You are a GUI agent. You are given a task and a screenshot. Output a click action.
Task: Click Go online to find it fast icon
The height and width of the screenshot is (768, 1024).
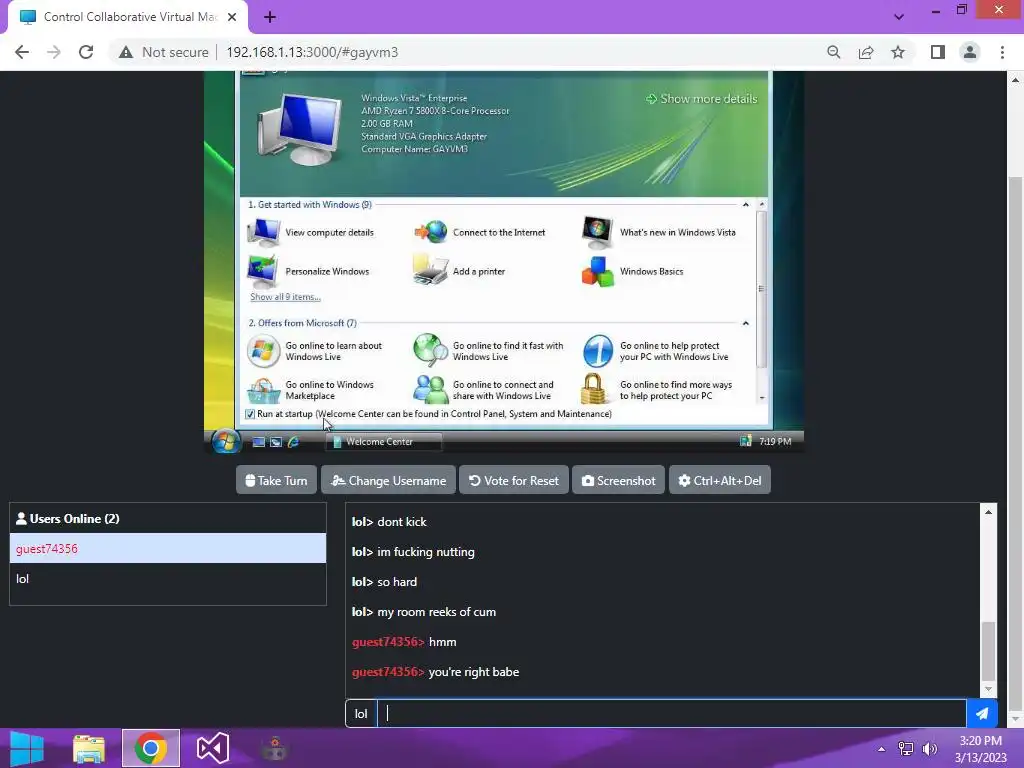(430, 350)
